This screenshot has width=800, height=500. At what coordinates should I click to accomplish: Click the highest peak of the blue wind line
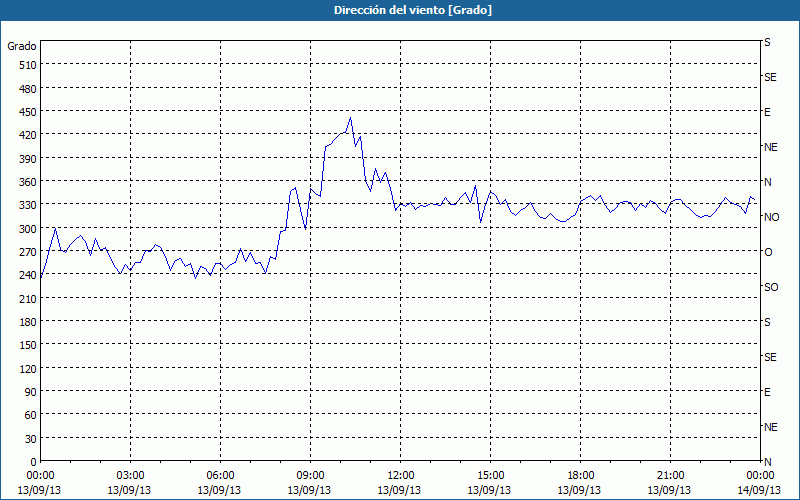pos(350,118)
